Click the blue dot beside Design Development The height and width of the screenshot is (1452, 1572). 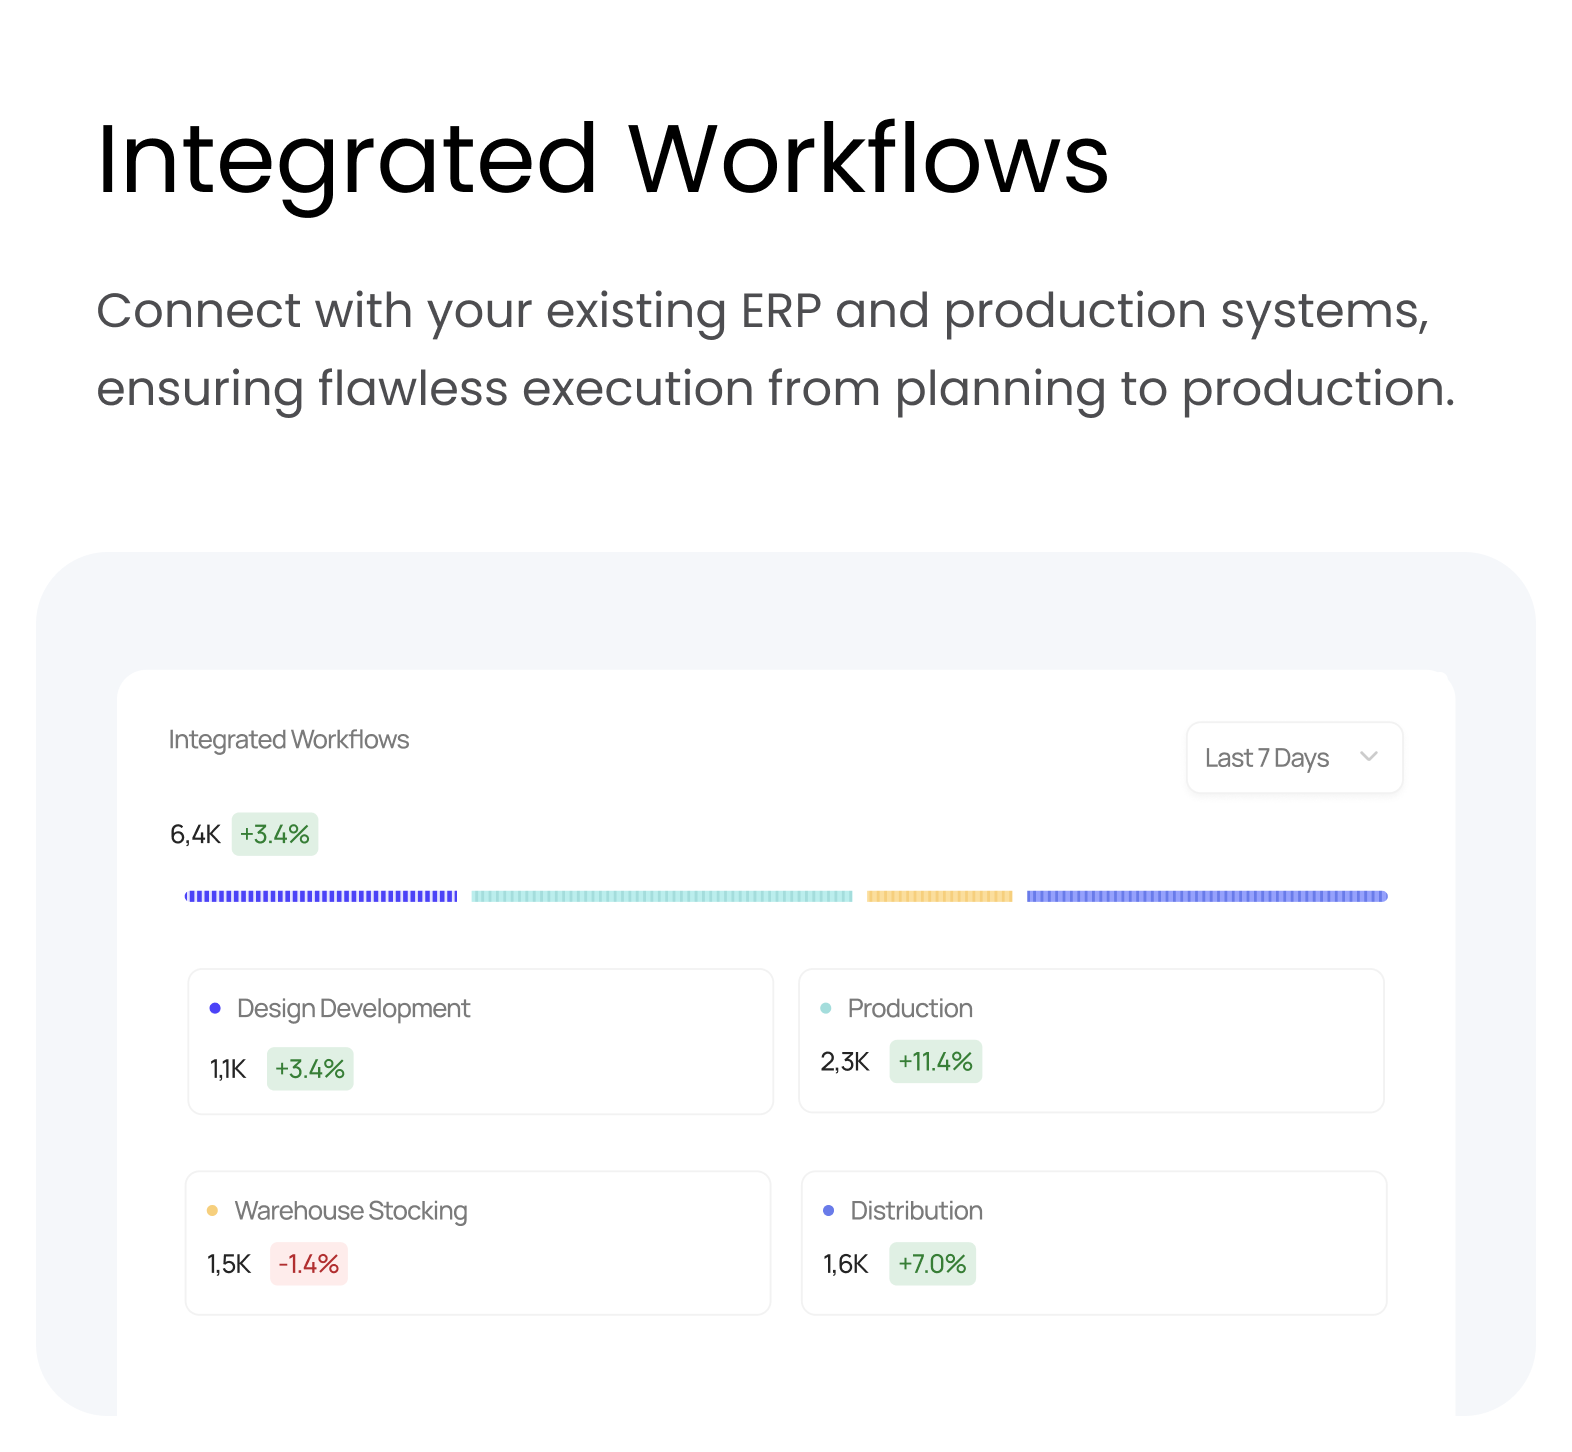tap(215, 1008)
